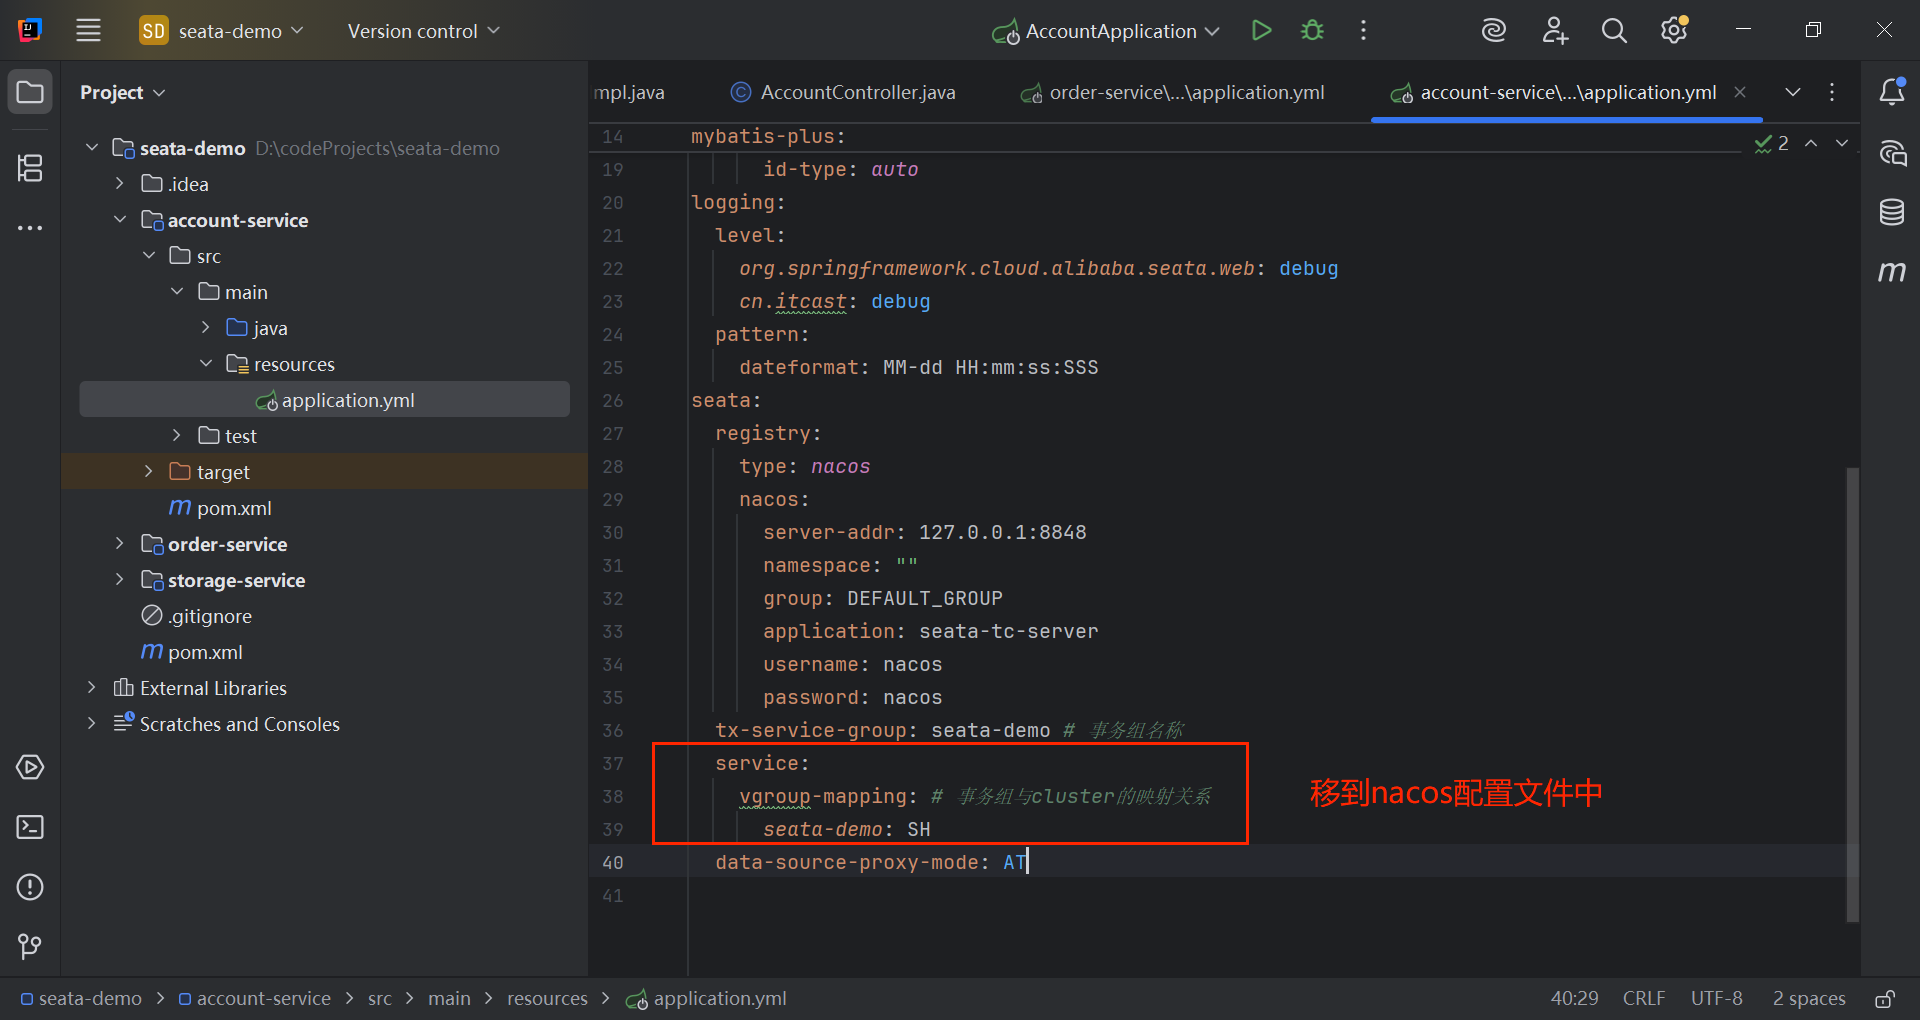Image resolution: width=1920 pixels, height=1020 pixels.
Task: Collapse the account-service module
Action: [120, 220]
